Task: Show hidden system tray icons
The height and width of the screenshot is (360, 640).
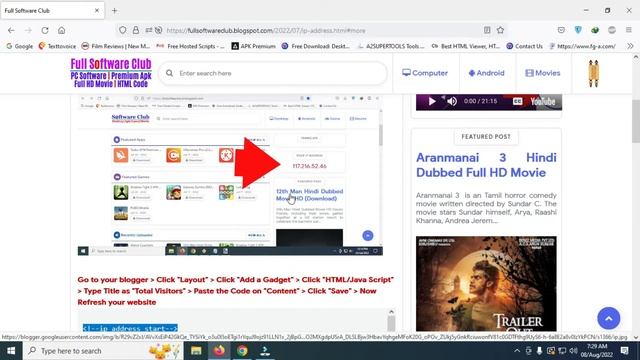Action: click(517, 351)
